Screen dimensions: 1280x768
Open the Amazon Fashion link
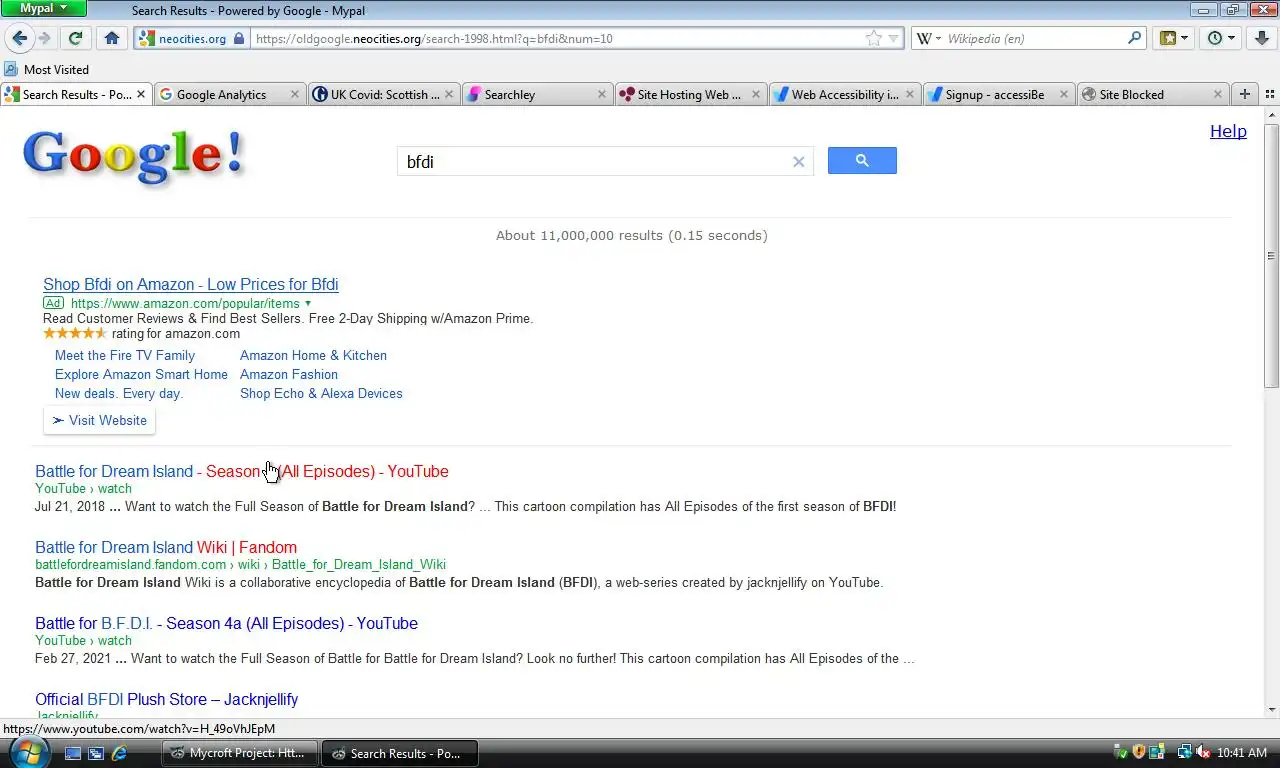point(289,374)
